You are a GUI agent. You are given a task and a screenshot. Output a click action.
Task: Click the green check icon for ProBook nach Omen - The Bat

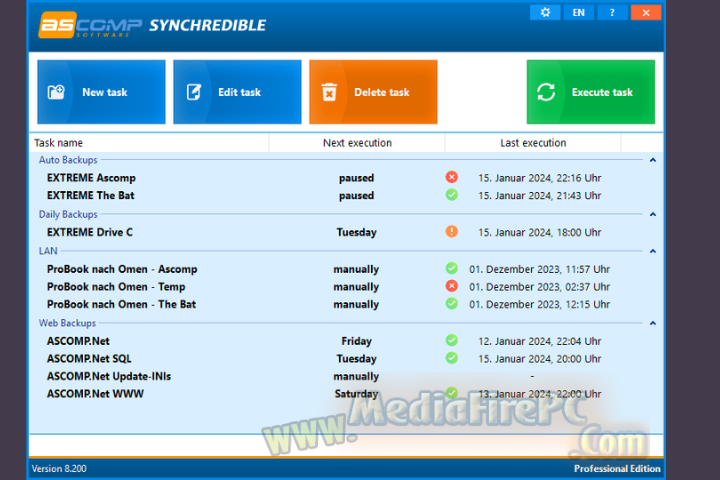[x=452, y=303]
